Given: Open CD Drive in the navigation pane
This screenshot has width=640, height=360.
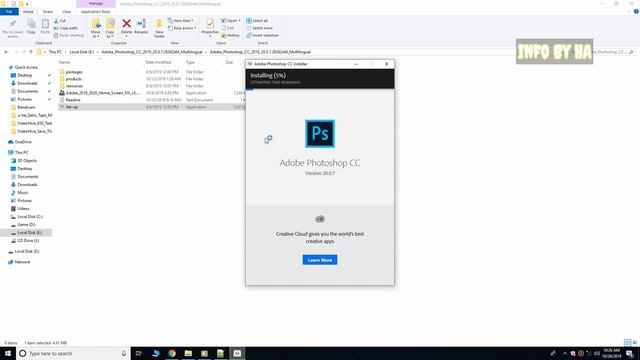Looking at the screenshot, I should 28,240.
